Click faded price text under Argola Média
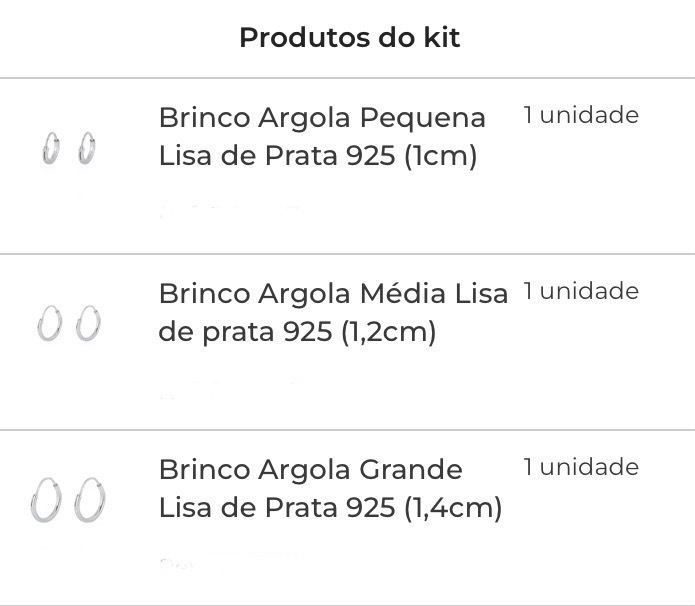 226,388
